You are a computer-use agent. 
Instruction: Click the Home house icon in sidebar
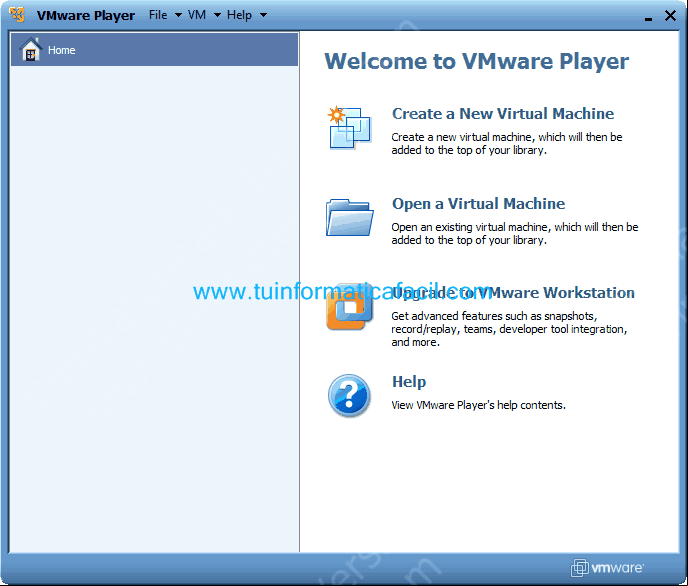(x=31, y=50)
